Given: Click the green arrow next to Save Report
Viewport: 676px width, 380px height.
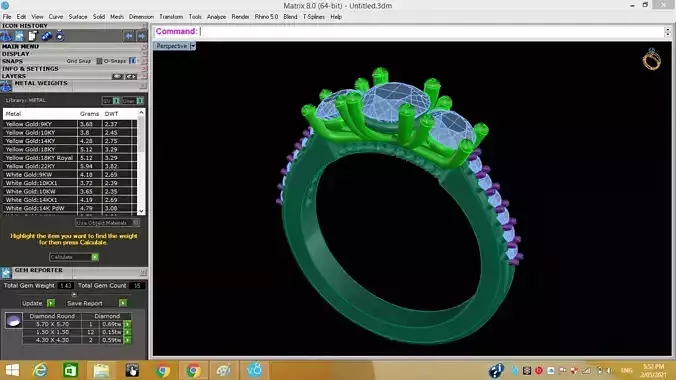Looking at the screenshot, I should point(123,303).
